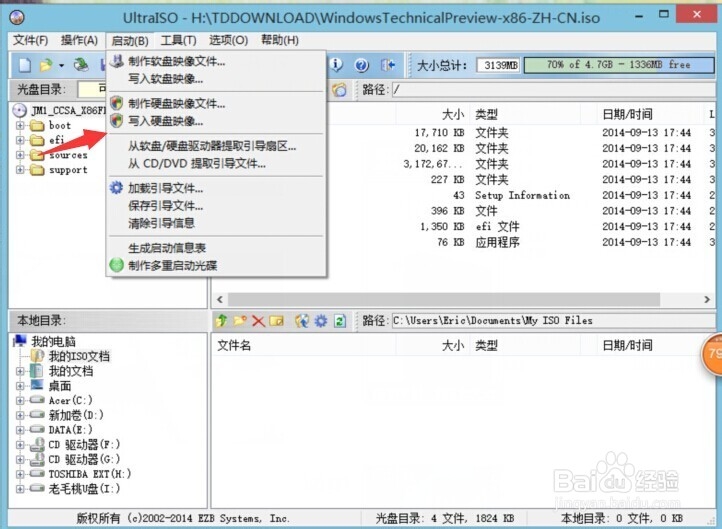Select 老毛桃U盘(I:) in local tree
Image resolution: width=722 pixels, height=529 pixels.
(84, 488)
